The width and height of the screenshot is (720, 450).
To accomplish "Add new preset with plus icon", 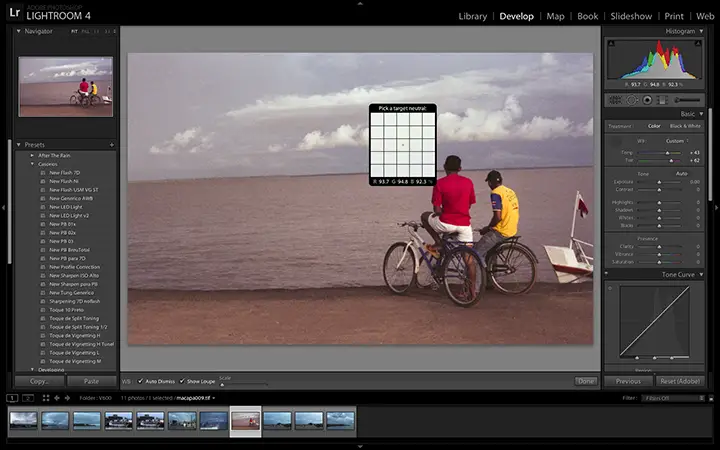I will pos(111,145).
